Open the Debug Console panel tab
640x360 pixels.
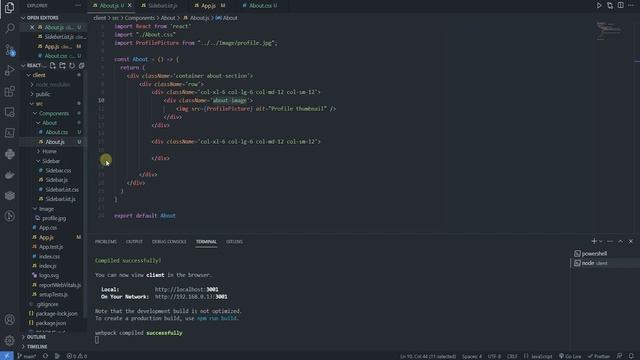pos(169,242)
